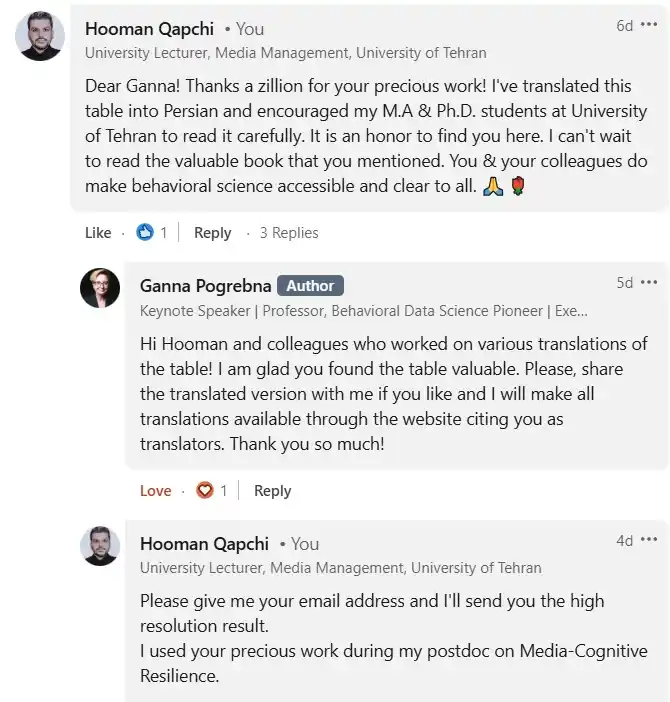Click the reaction count beside the heart
Image resolution: width=670 pixels, height=702 pixels.
pos(224,491)
